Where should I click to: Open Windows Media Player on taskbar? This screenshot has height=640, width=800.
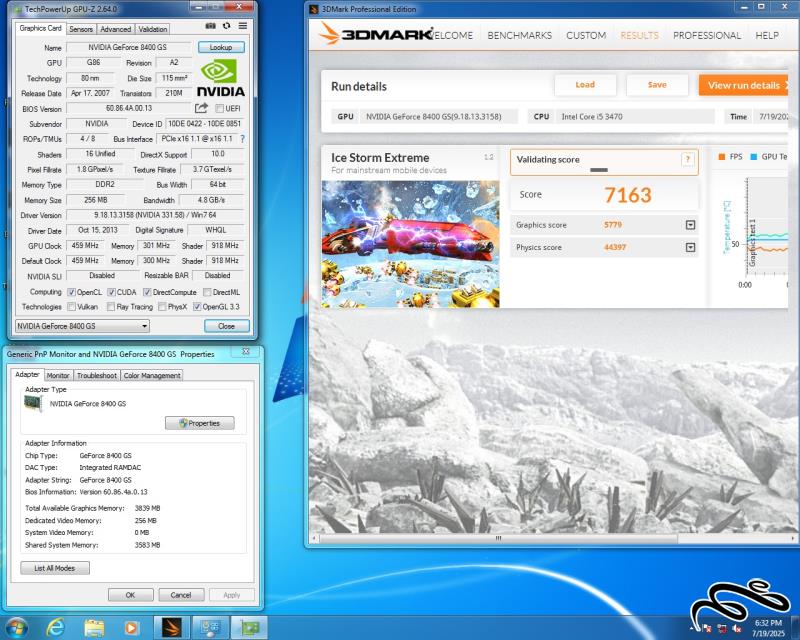tap(131, 628)
